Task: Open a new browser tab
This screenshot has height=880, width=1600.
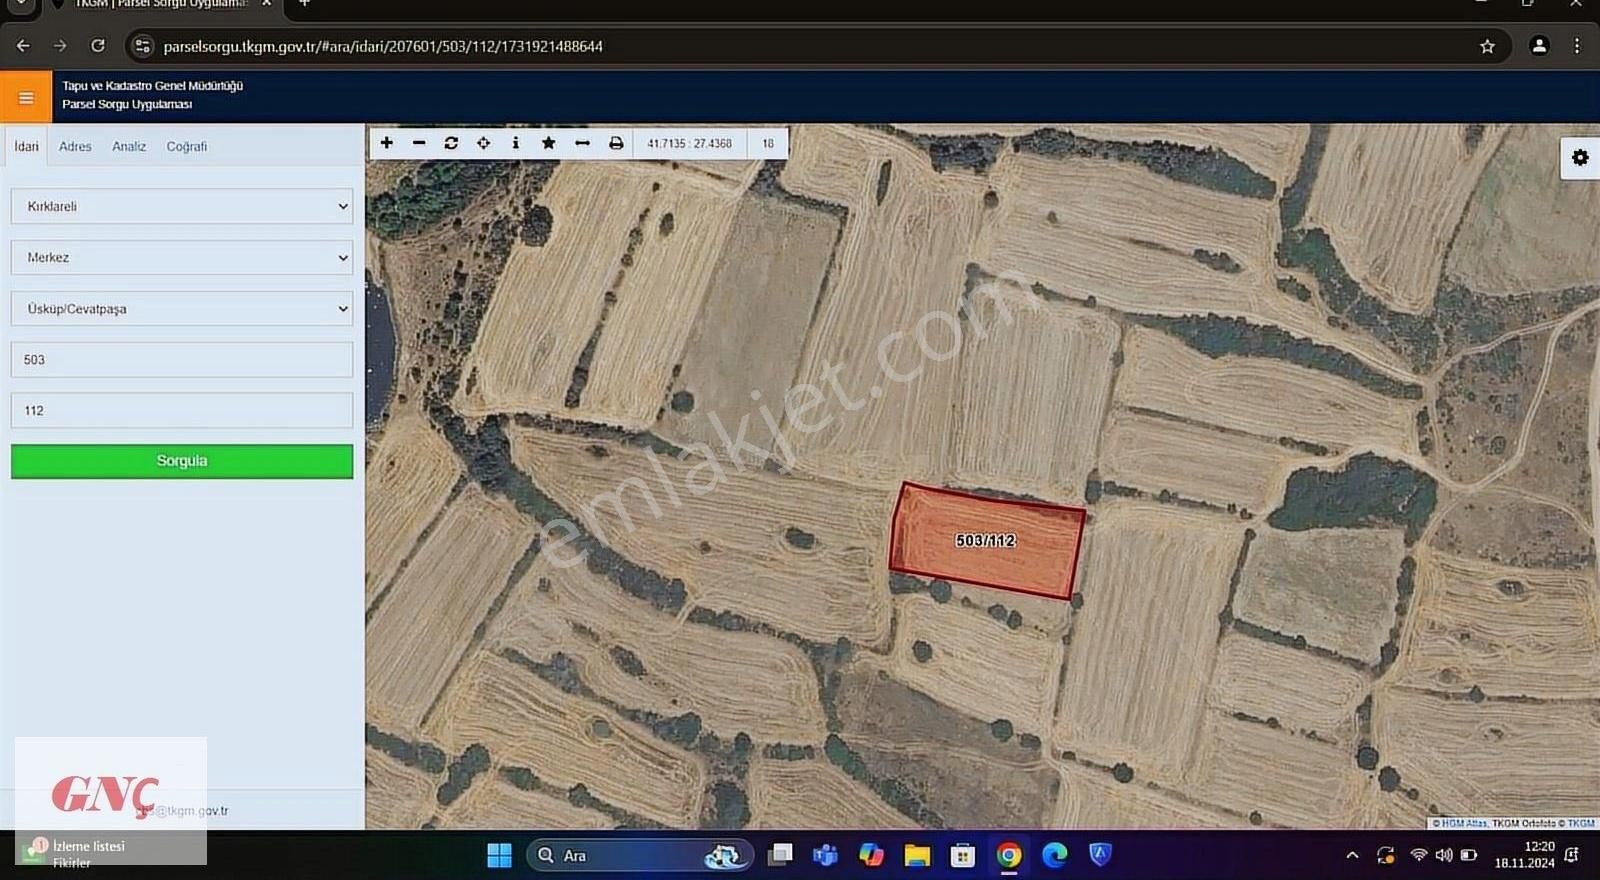Action: click(304, 4)
